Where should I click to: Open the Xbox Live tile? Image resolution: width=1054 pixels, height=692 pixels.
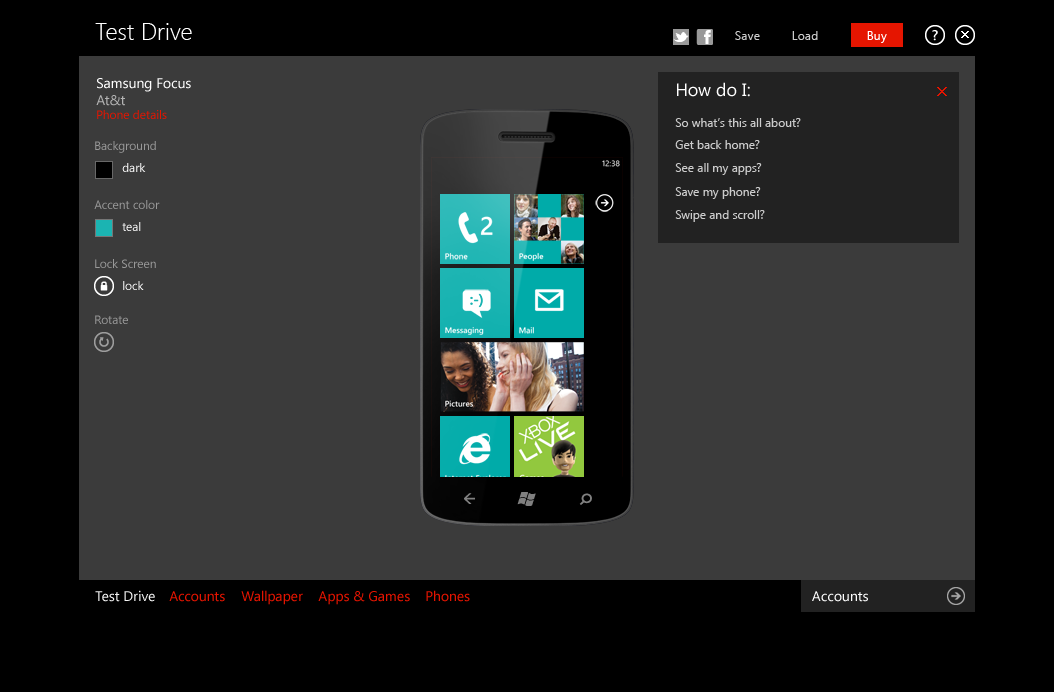coord(549,447)
